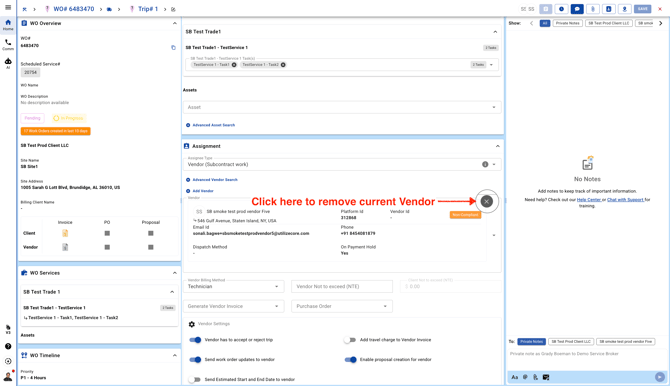Toggle Enable proposal creation for vendor

coord(350,359)
